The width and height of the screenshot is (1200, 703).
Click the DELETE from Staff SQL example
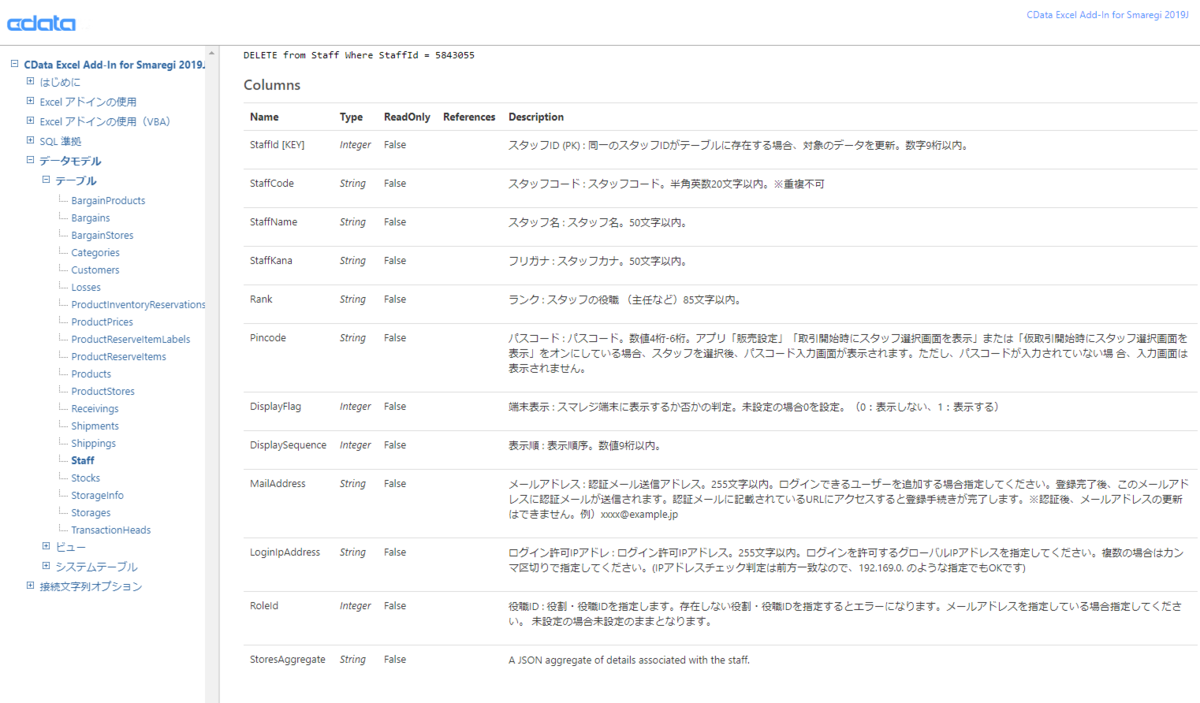coord(359,55)
